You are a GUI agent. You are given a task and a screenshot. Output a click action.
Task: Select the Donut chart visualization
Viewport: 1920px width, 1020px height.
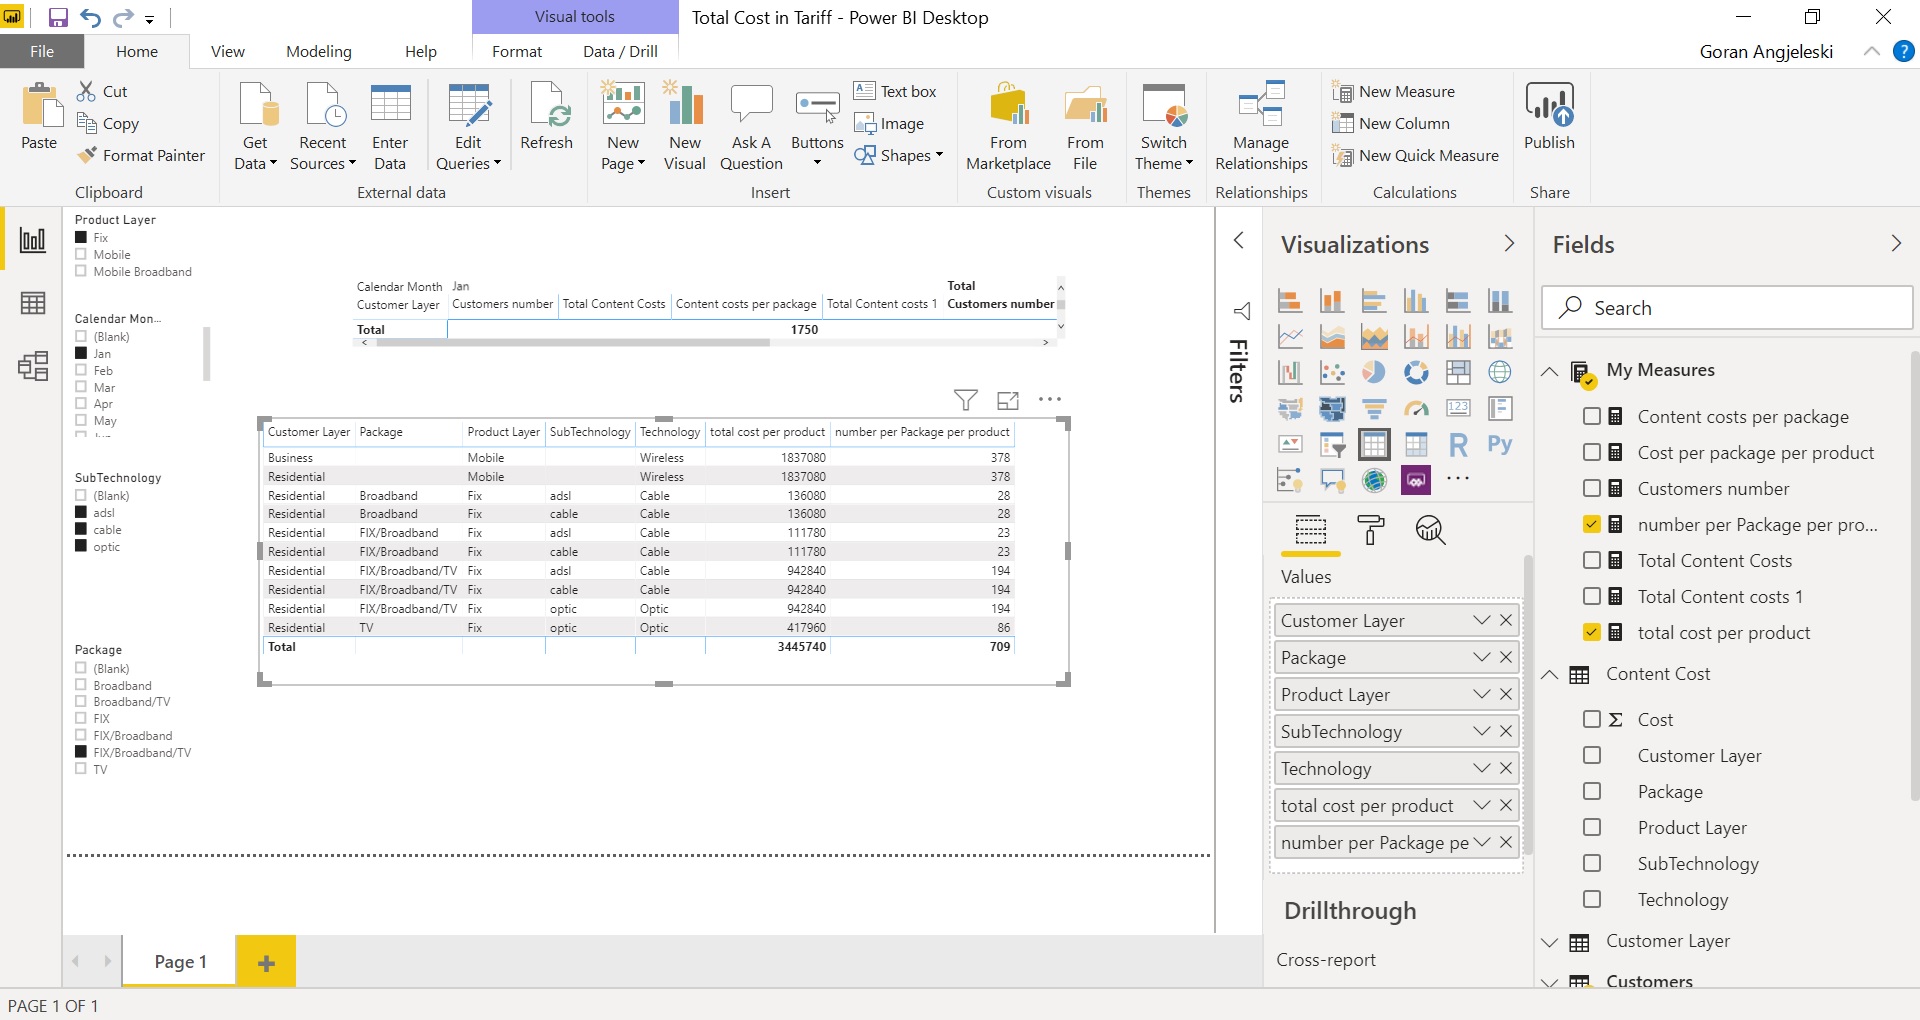1416,372
